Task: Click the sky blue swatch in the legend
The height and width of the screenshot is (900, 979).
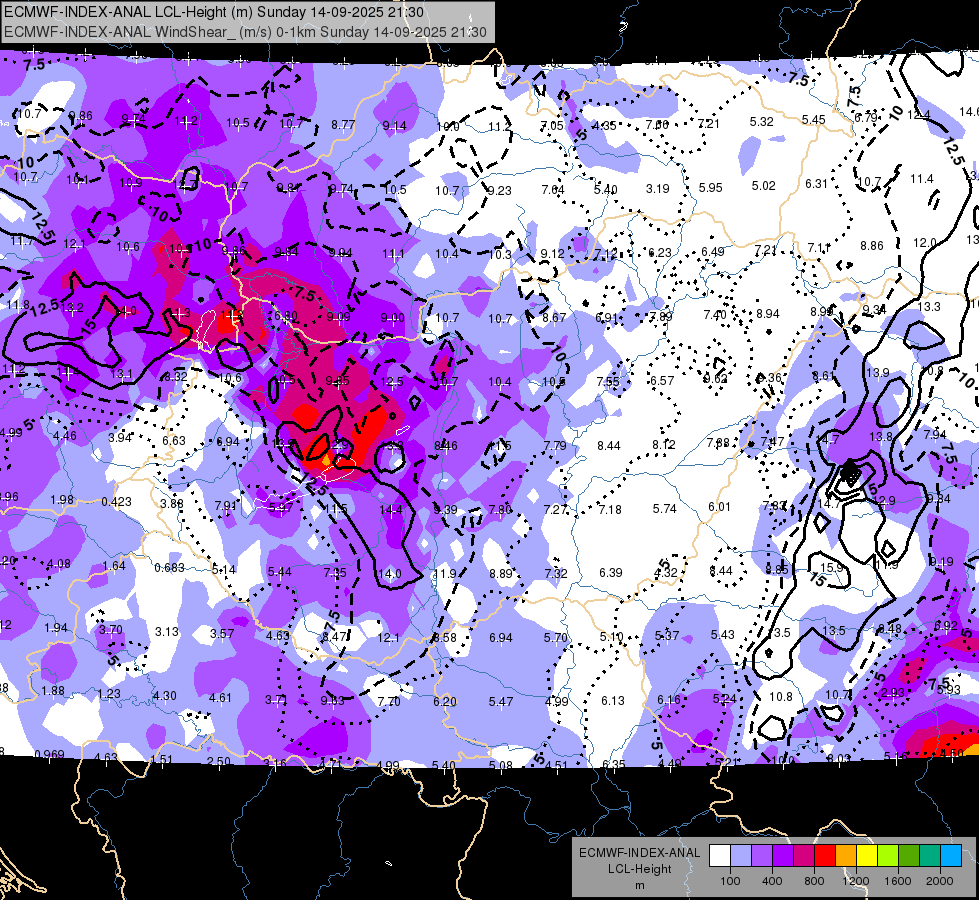Action: tap(952, 856)
